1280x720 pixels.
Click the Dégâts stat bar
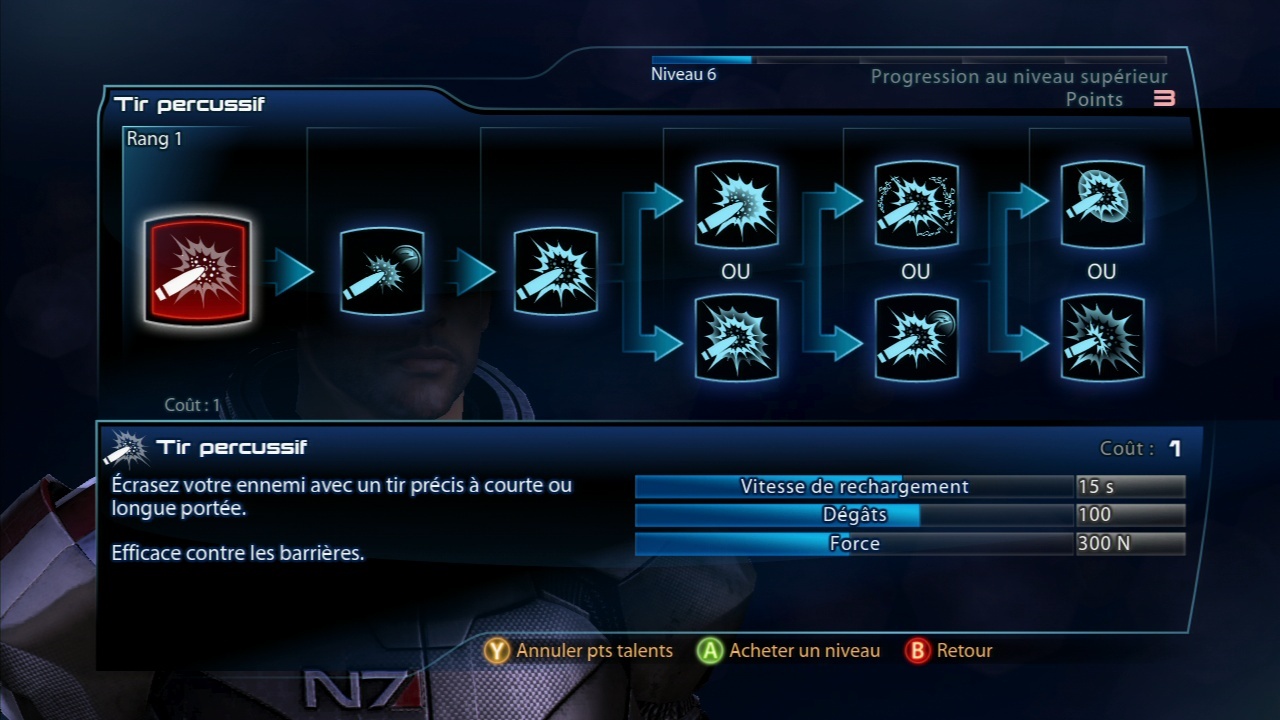coord(910,515)
